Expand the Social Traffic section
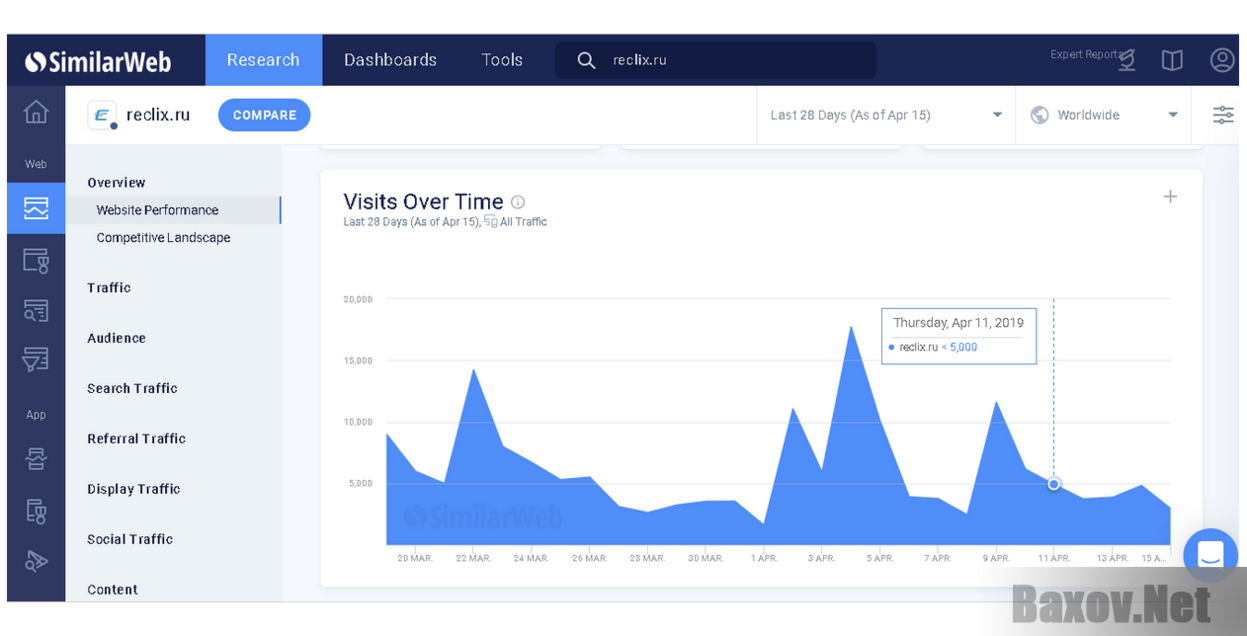The image size is (1247, 636). point(130,539)
